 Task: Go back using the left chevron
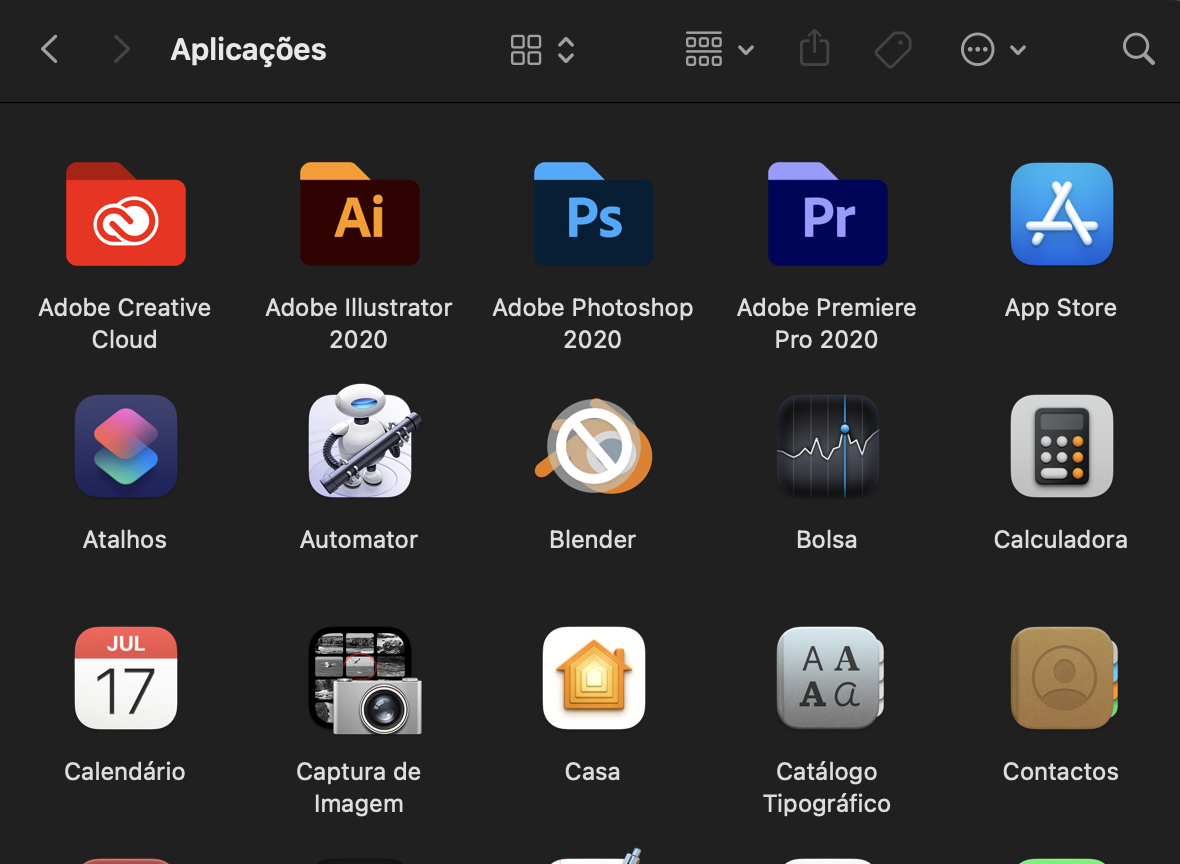50,50
